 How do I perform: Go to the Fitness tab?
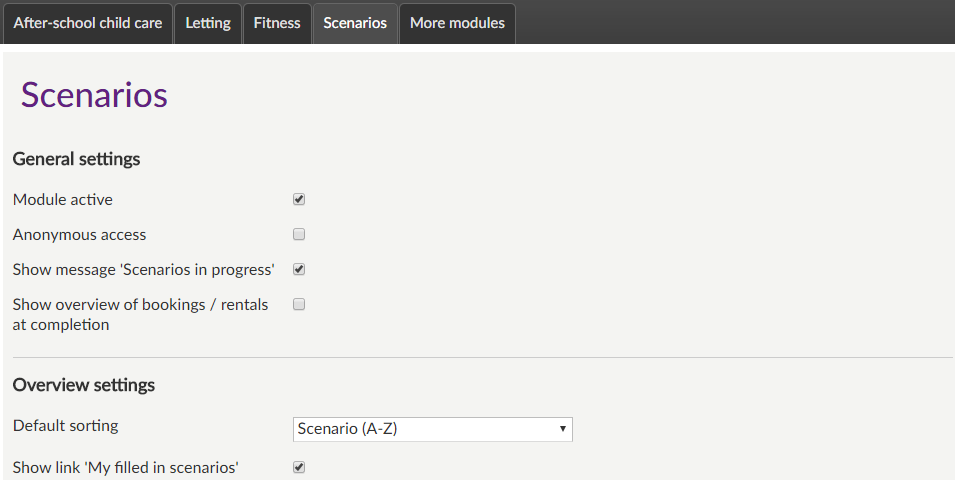277,23
